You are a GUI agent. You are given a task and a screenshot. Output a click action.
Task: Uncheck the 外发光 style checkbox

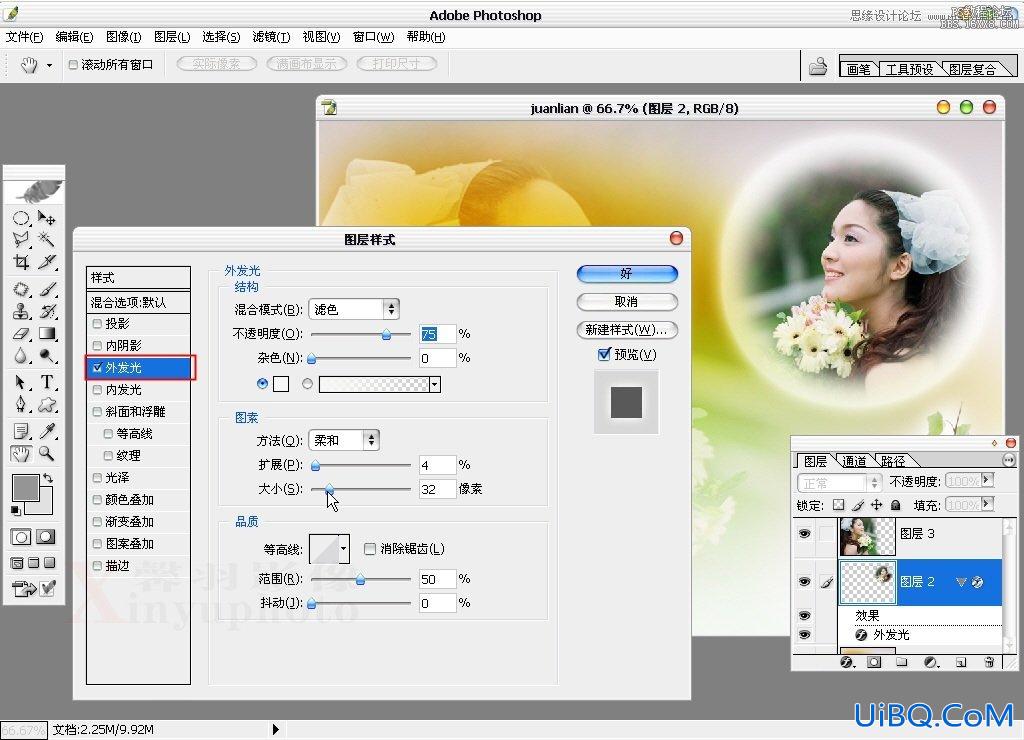click(97, 368)
